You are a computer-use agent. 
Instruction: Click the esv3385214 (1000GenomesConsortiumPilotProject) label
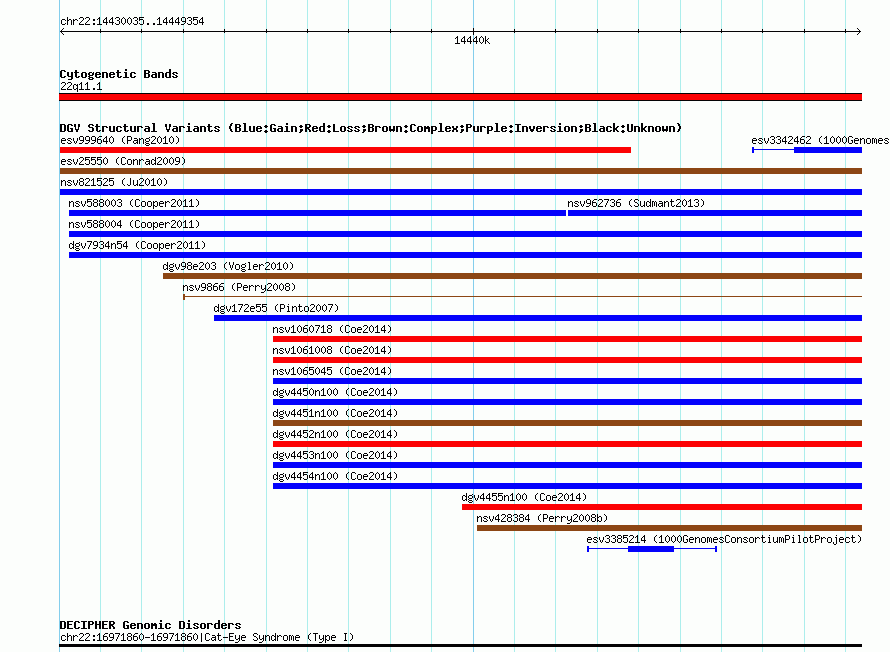click(x=724, y=539)
